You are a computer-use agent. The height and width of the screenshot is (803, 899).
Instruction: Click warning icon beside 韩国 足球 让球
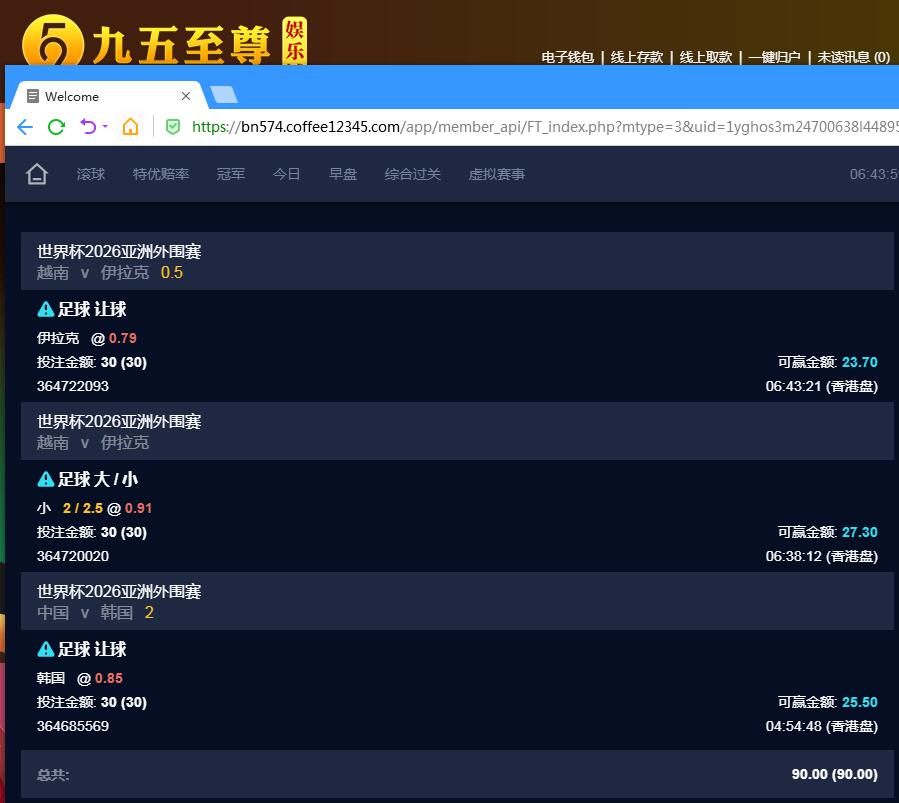[x=45, y=649]
